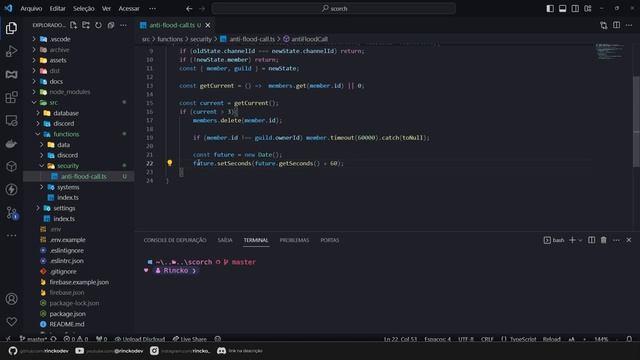Screen dimensions: 640x360
Task: Open the Editar menu
Action: coord(58,9)
